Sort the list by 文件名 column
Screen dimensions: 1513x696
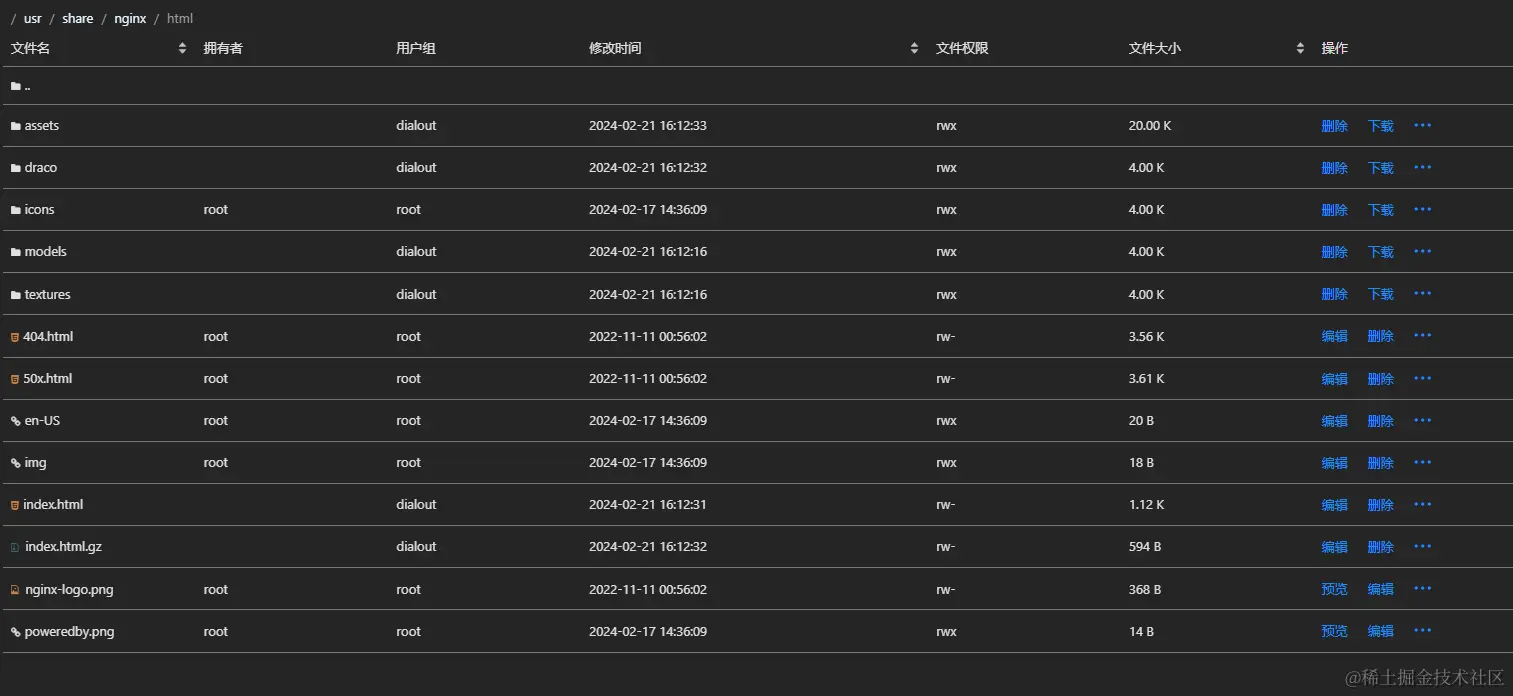point(182,48)
